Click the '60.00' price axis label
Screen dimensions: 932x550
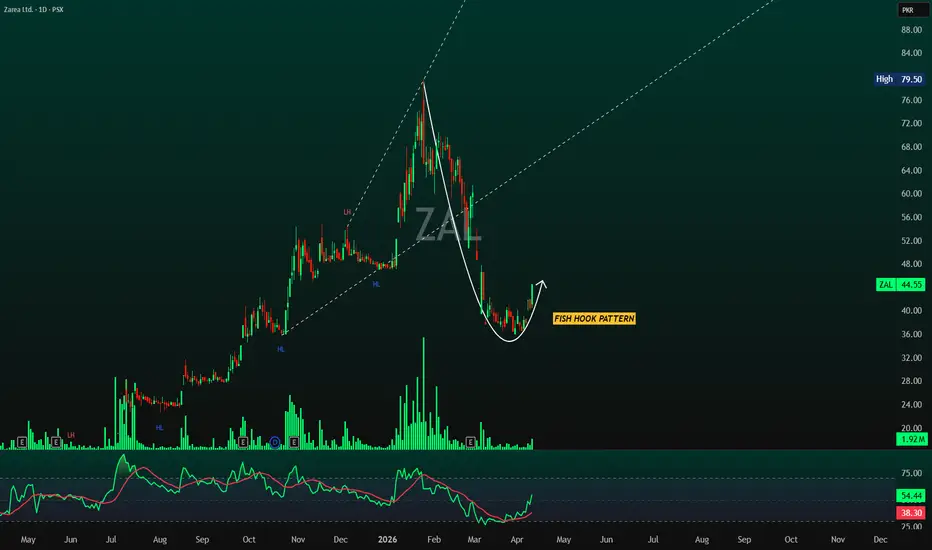(x=911, y=193)
